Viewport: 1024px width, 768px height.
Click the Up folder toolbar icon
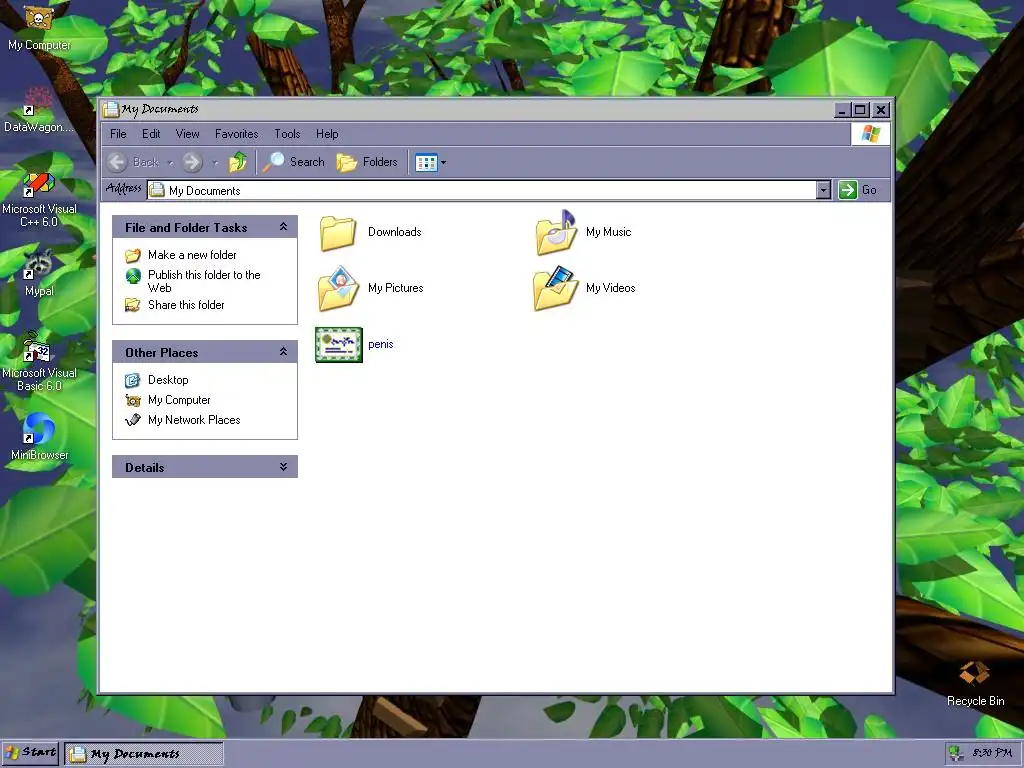[x=238, y=162]
